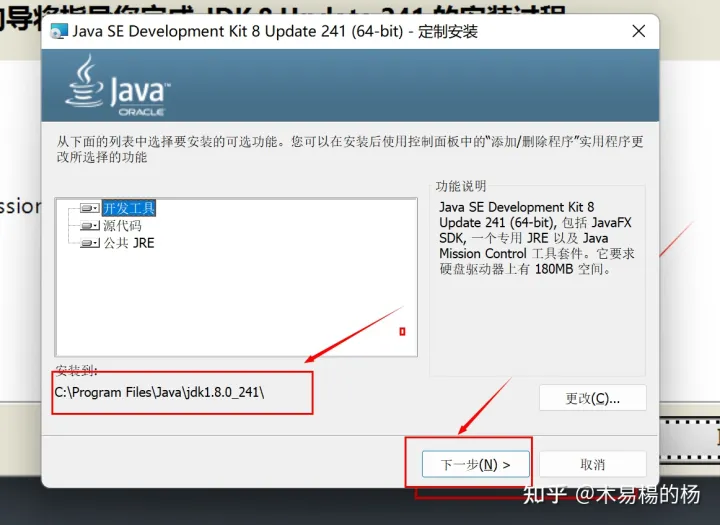Click the 更改(C)... button

pyautogui.click(x=592, y=398)
